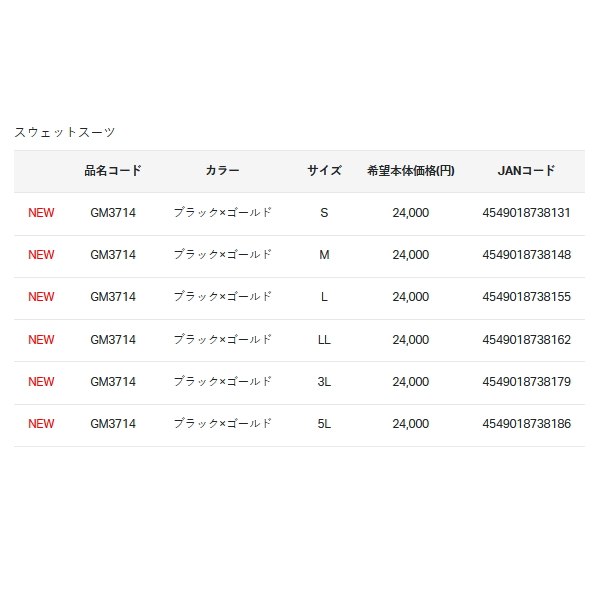Click the size LL cell

point(324,340)
